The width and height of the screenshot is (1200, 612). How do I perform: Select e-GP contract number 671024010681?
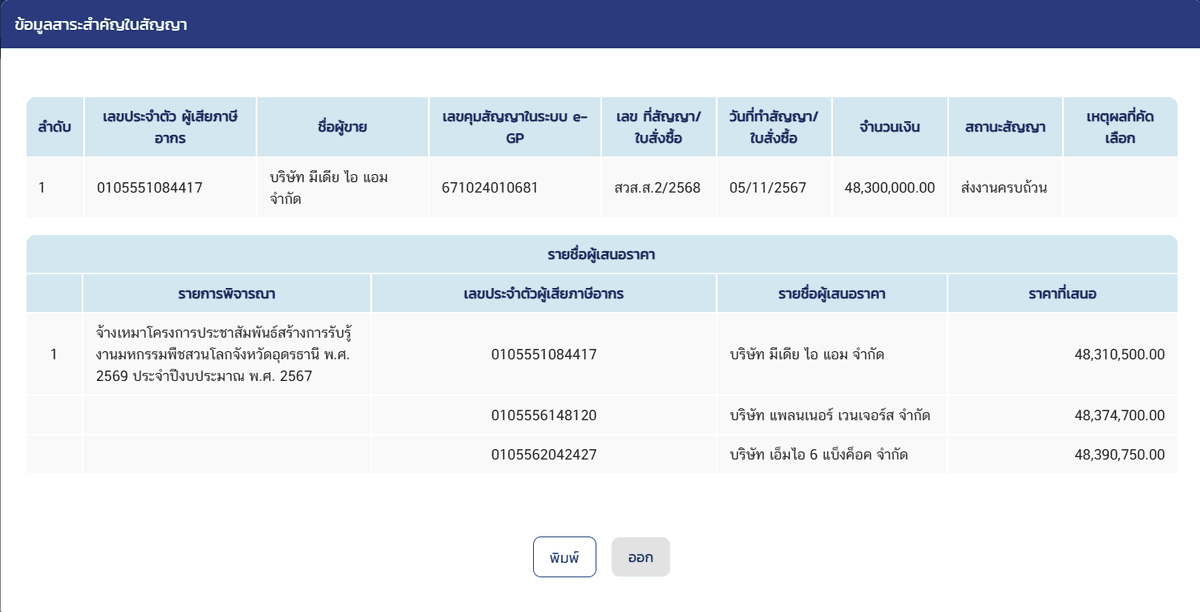tap(489, 187)
